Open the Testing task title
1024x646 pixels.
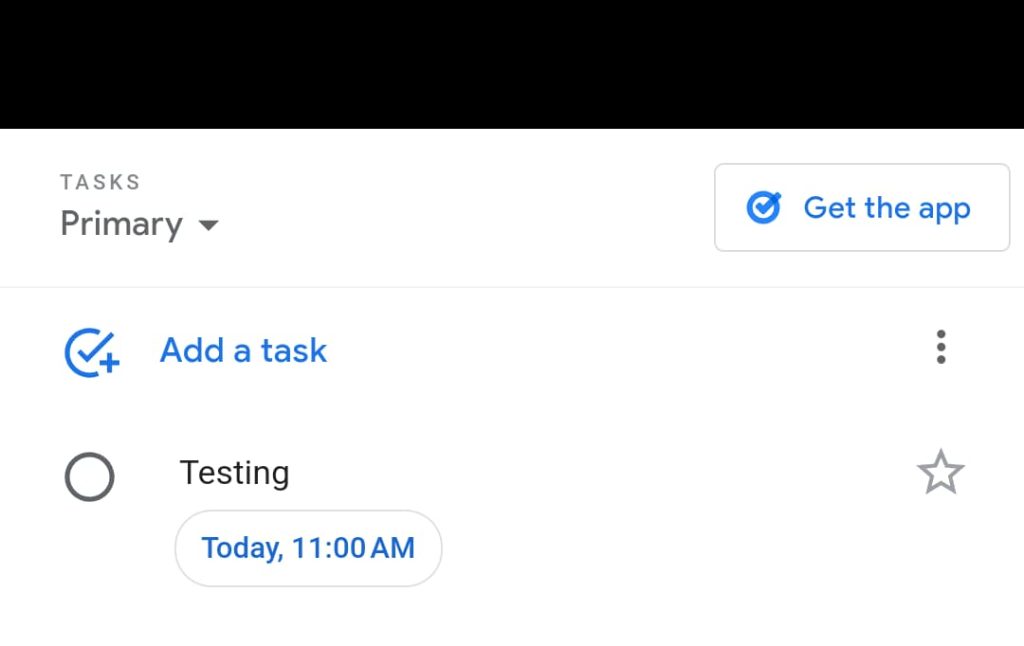point(234,473)
